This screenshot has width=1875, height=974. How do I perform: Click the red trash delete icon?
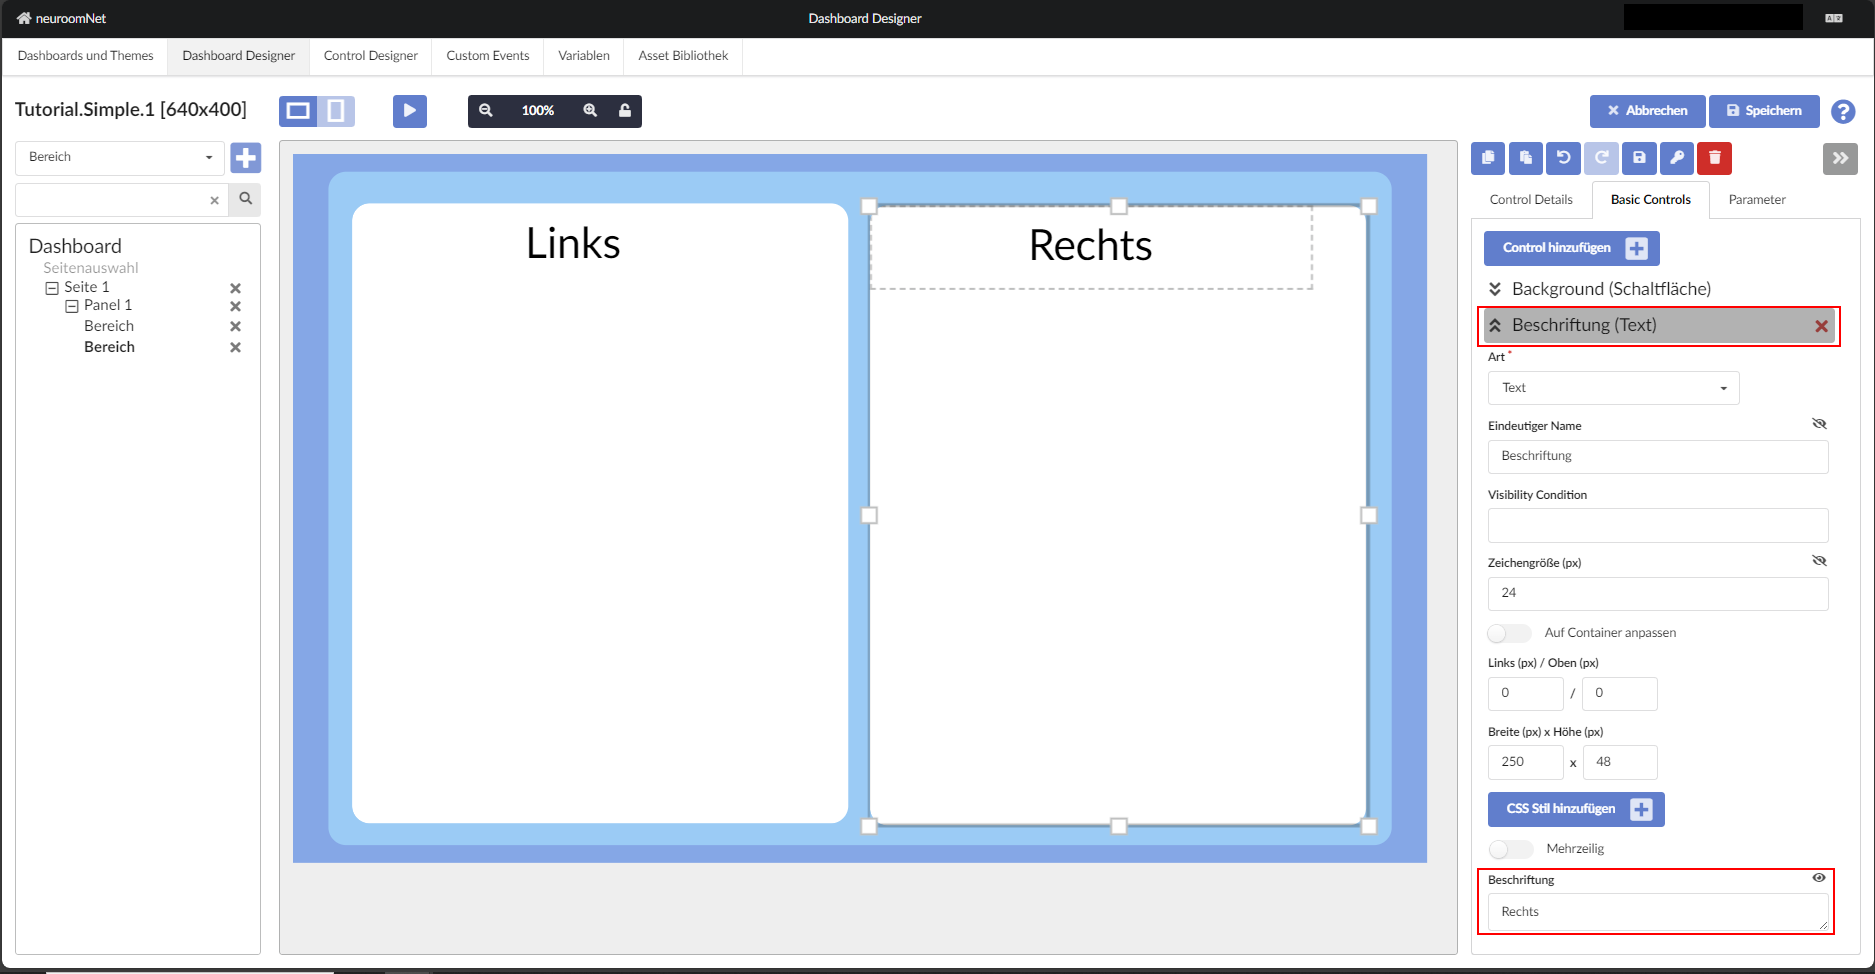point(1714,158)
